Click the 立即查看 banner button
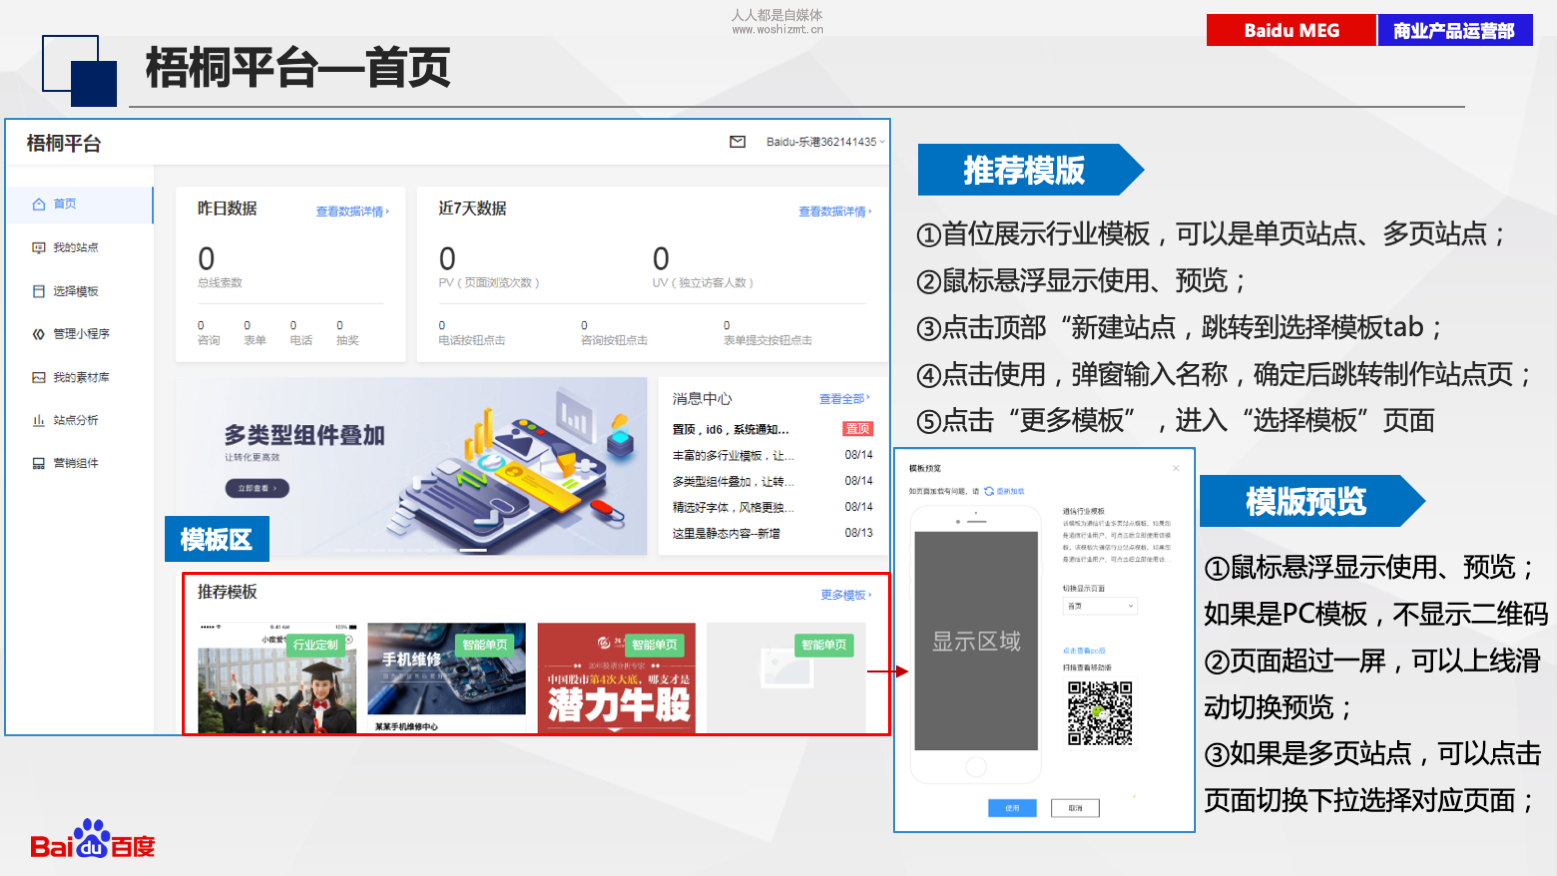Viewport: 1557px width, 876px height. 257,488
